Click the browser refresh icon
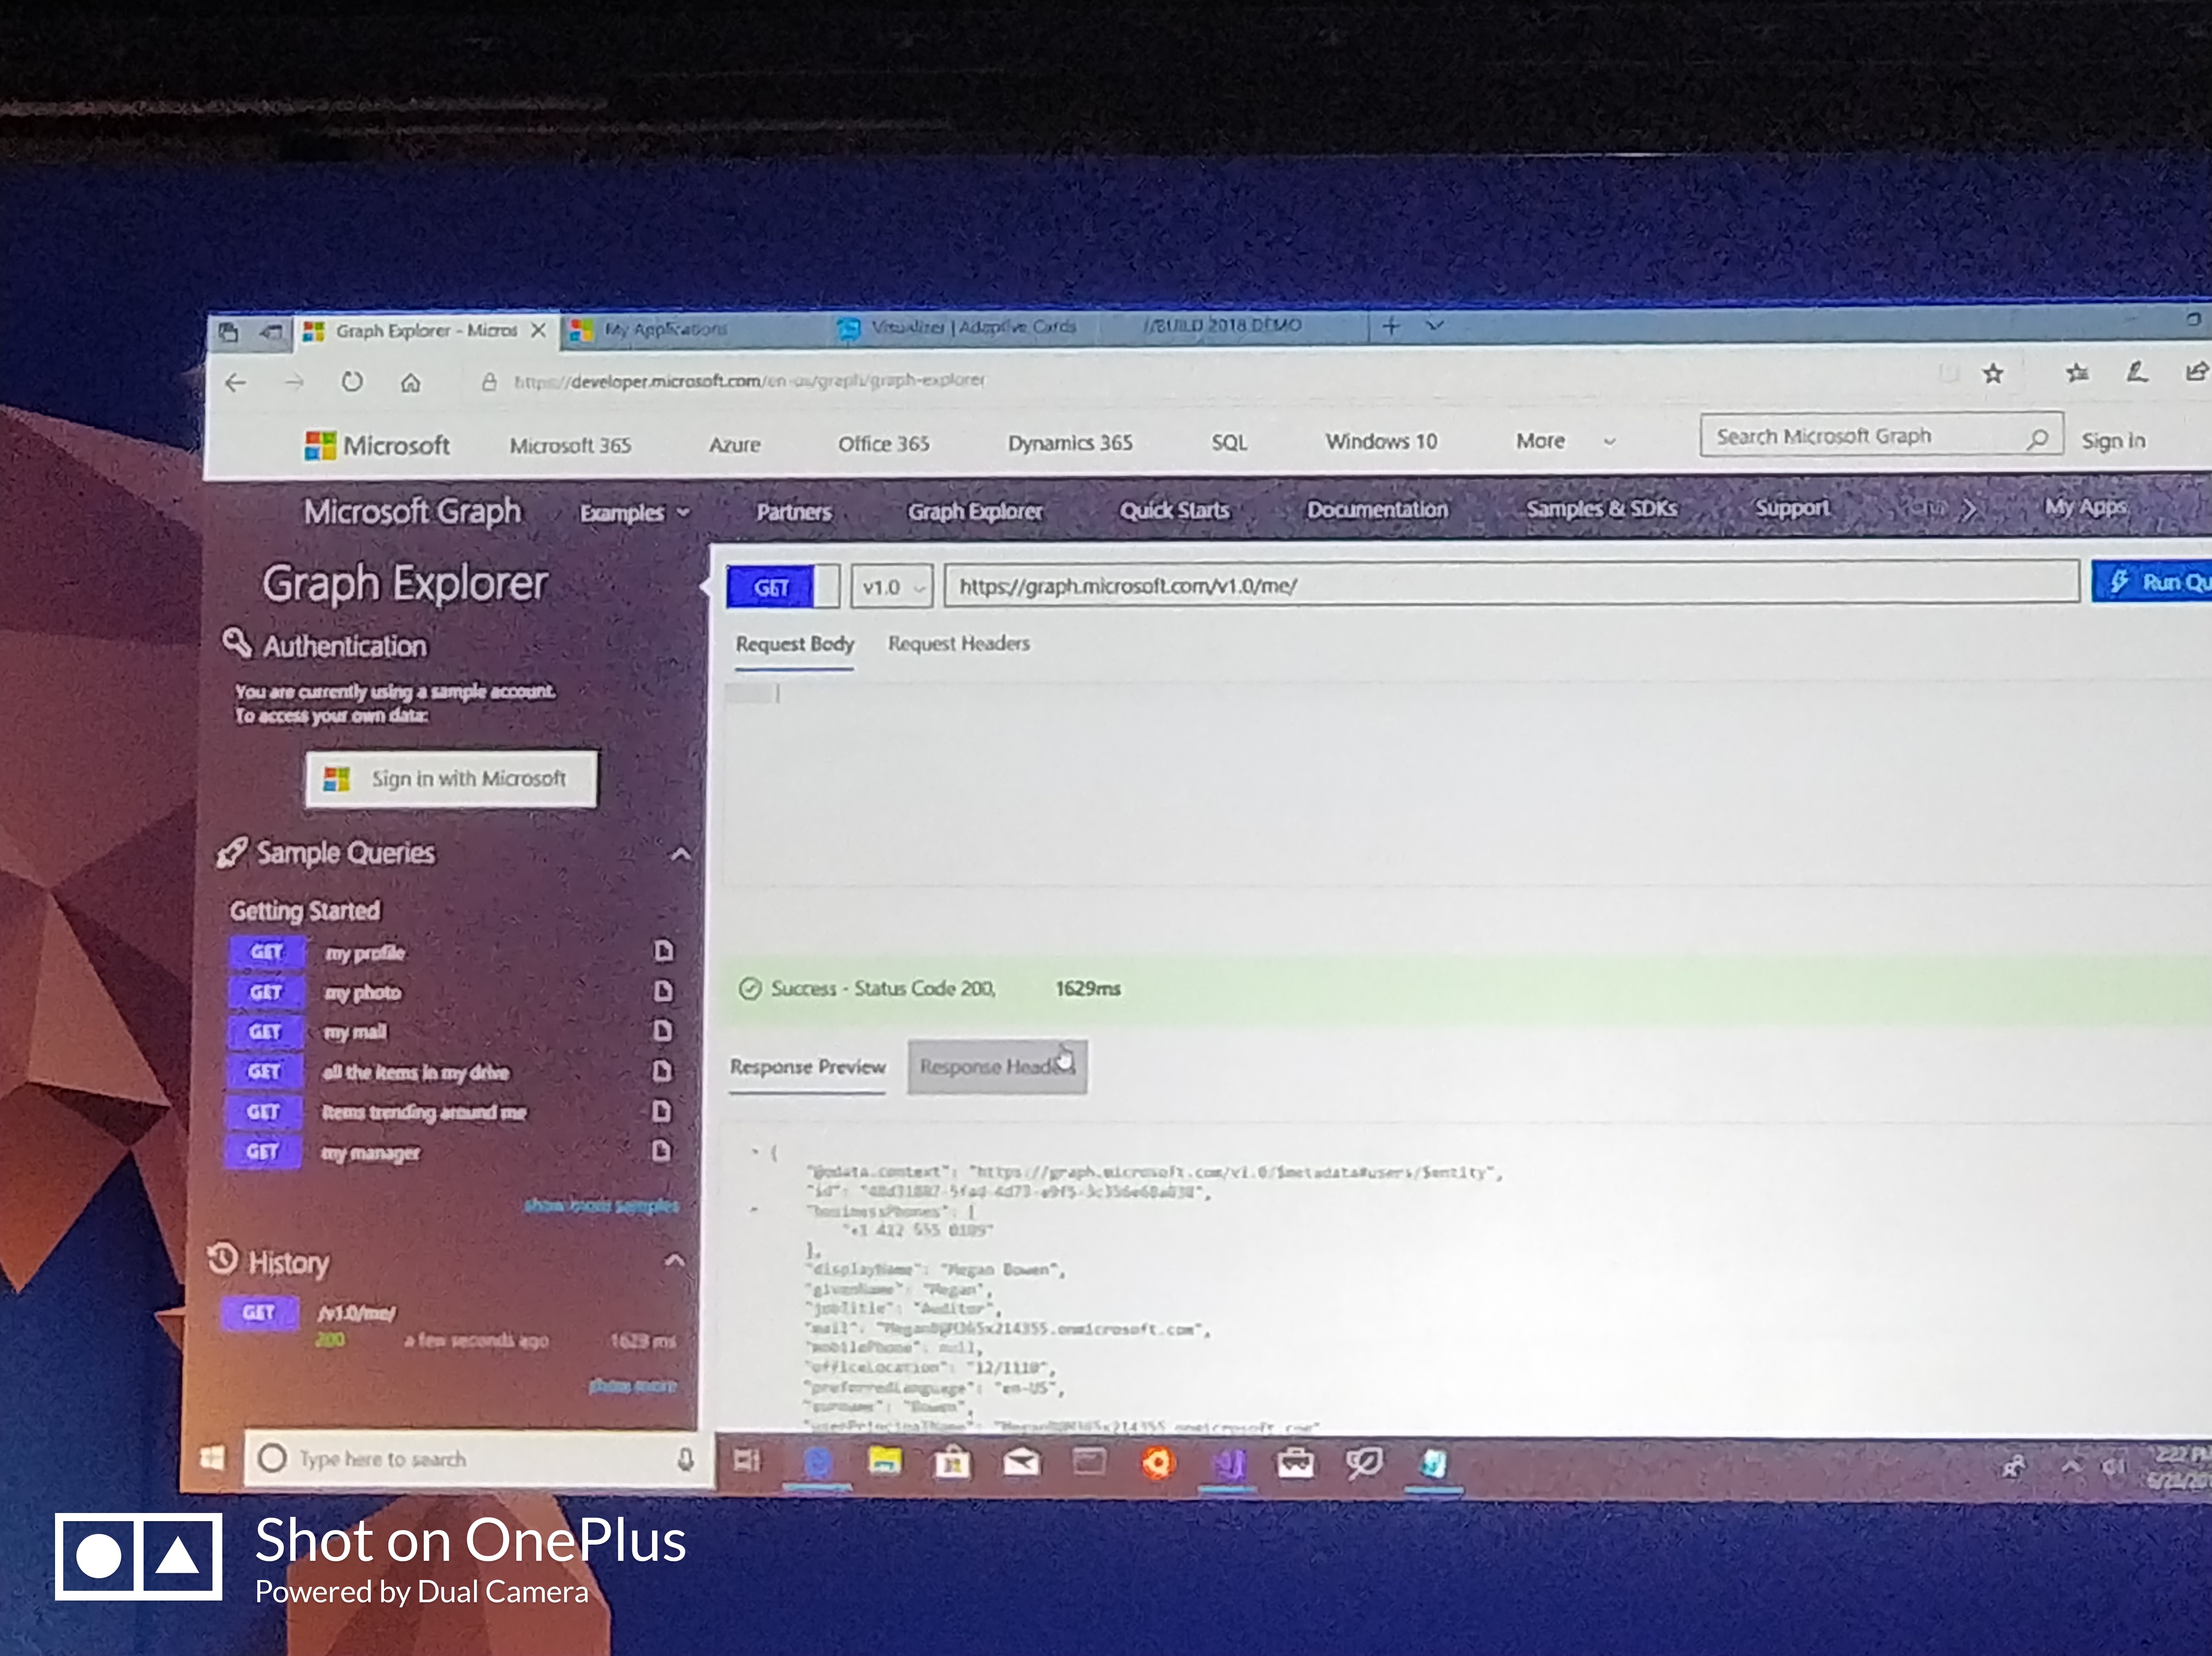Screen dimensions: 2212x1656 [x=351, y=382]
